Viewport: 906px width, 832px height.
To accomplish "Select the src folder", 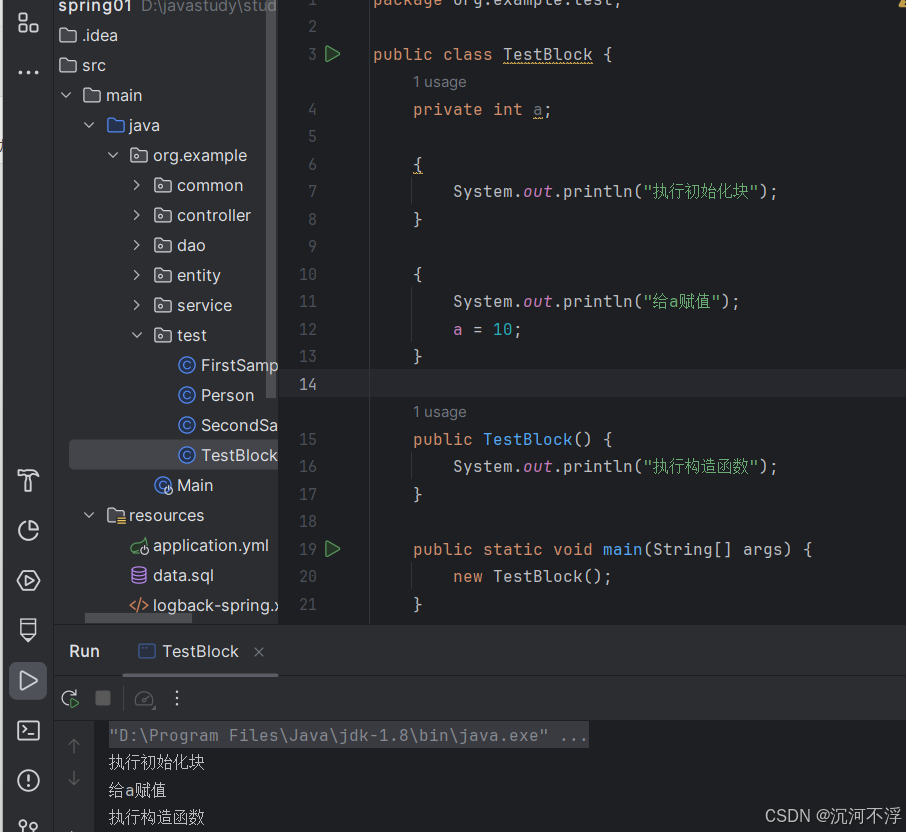I will 83,66.
